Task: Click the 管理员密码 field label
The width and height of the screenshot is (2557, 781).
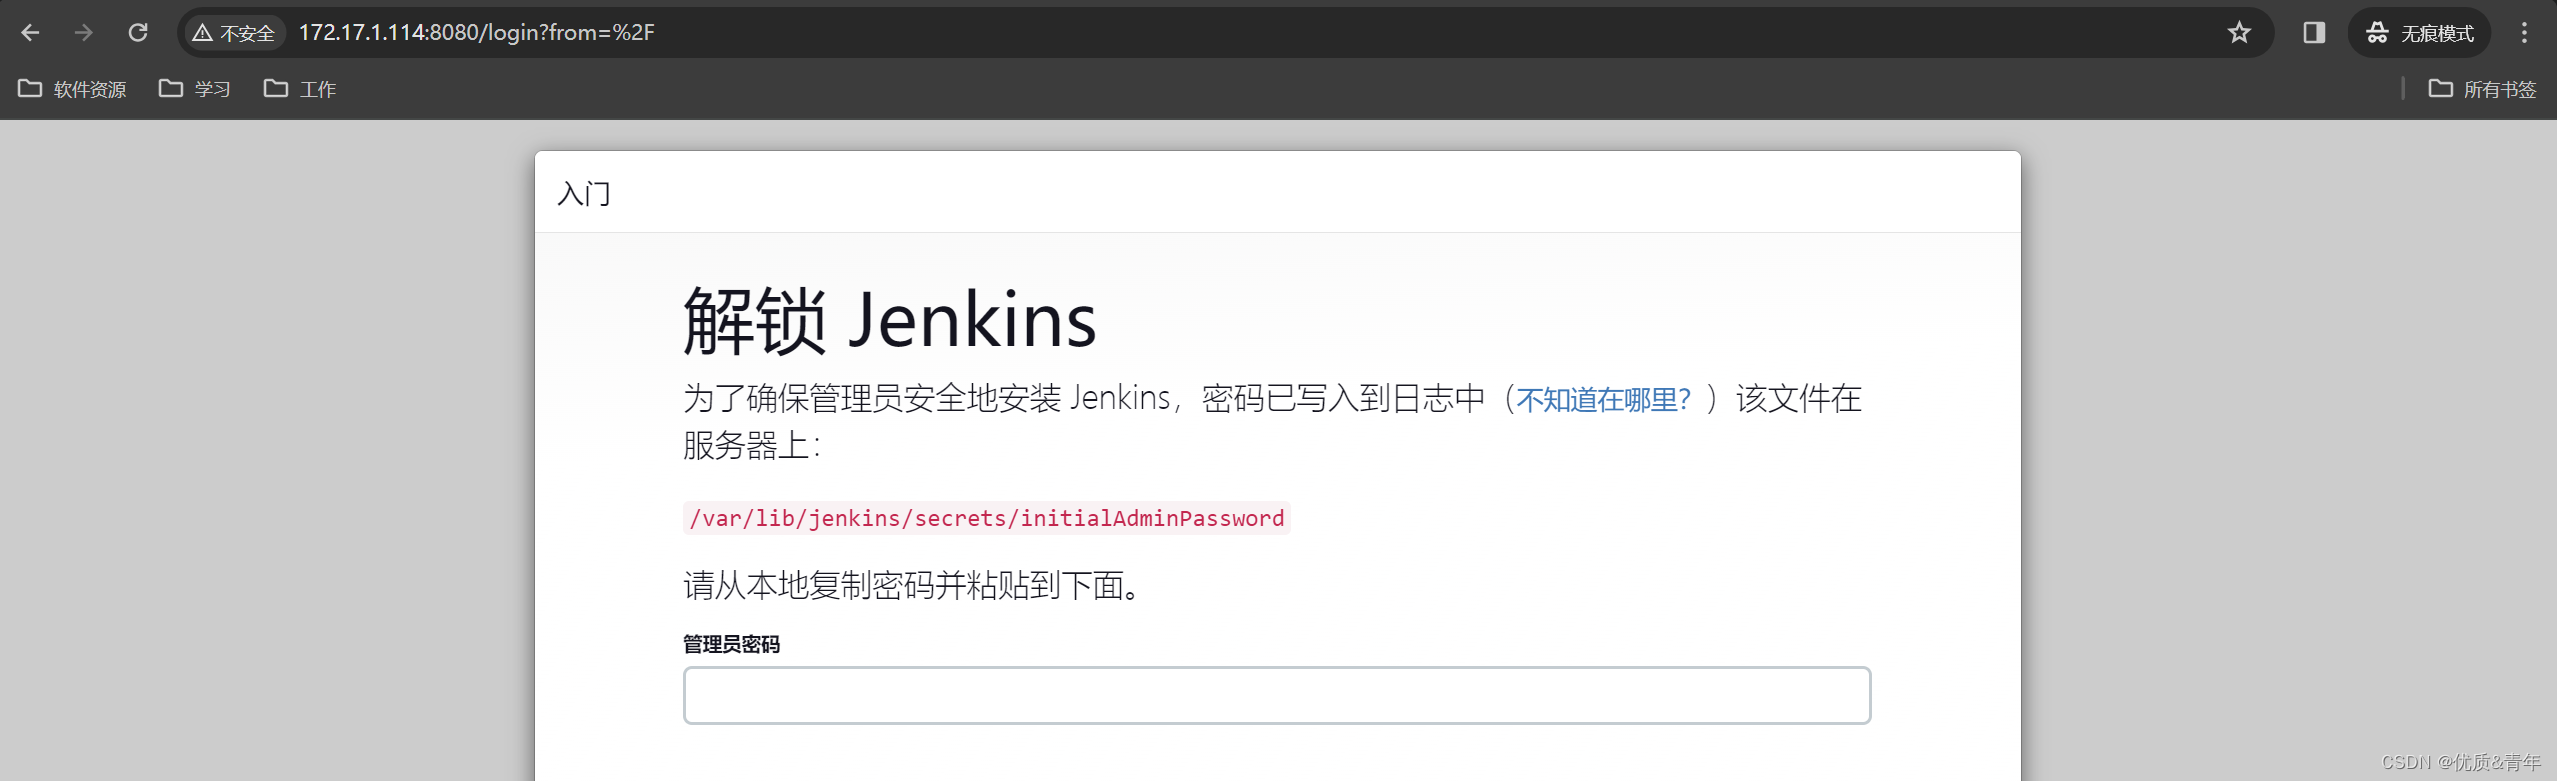Action: tap(732, 644)
